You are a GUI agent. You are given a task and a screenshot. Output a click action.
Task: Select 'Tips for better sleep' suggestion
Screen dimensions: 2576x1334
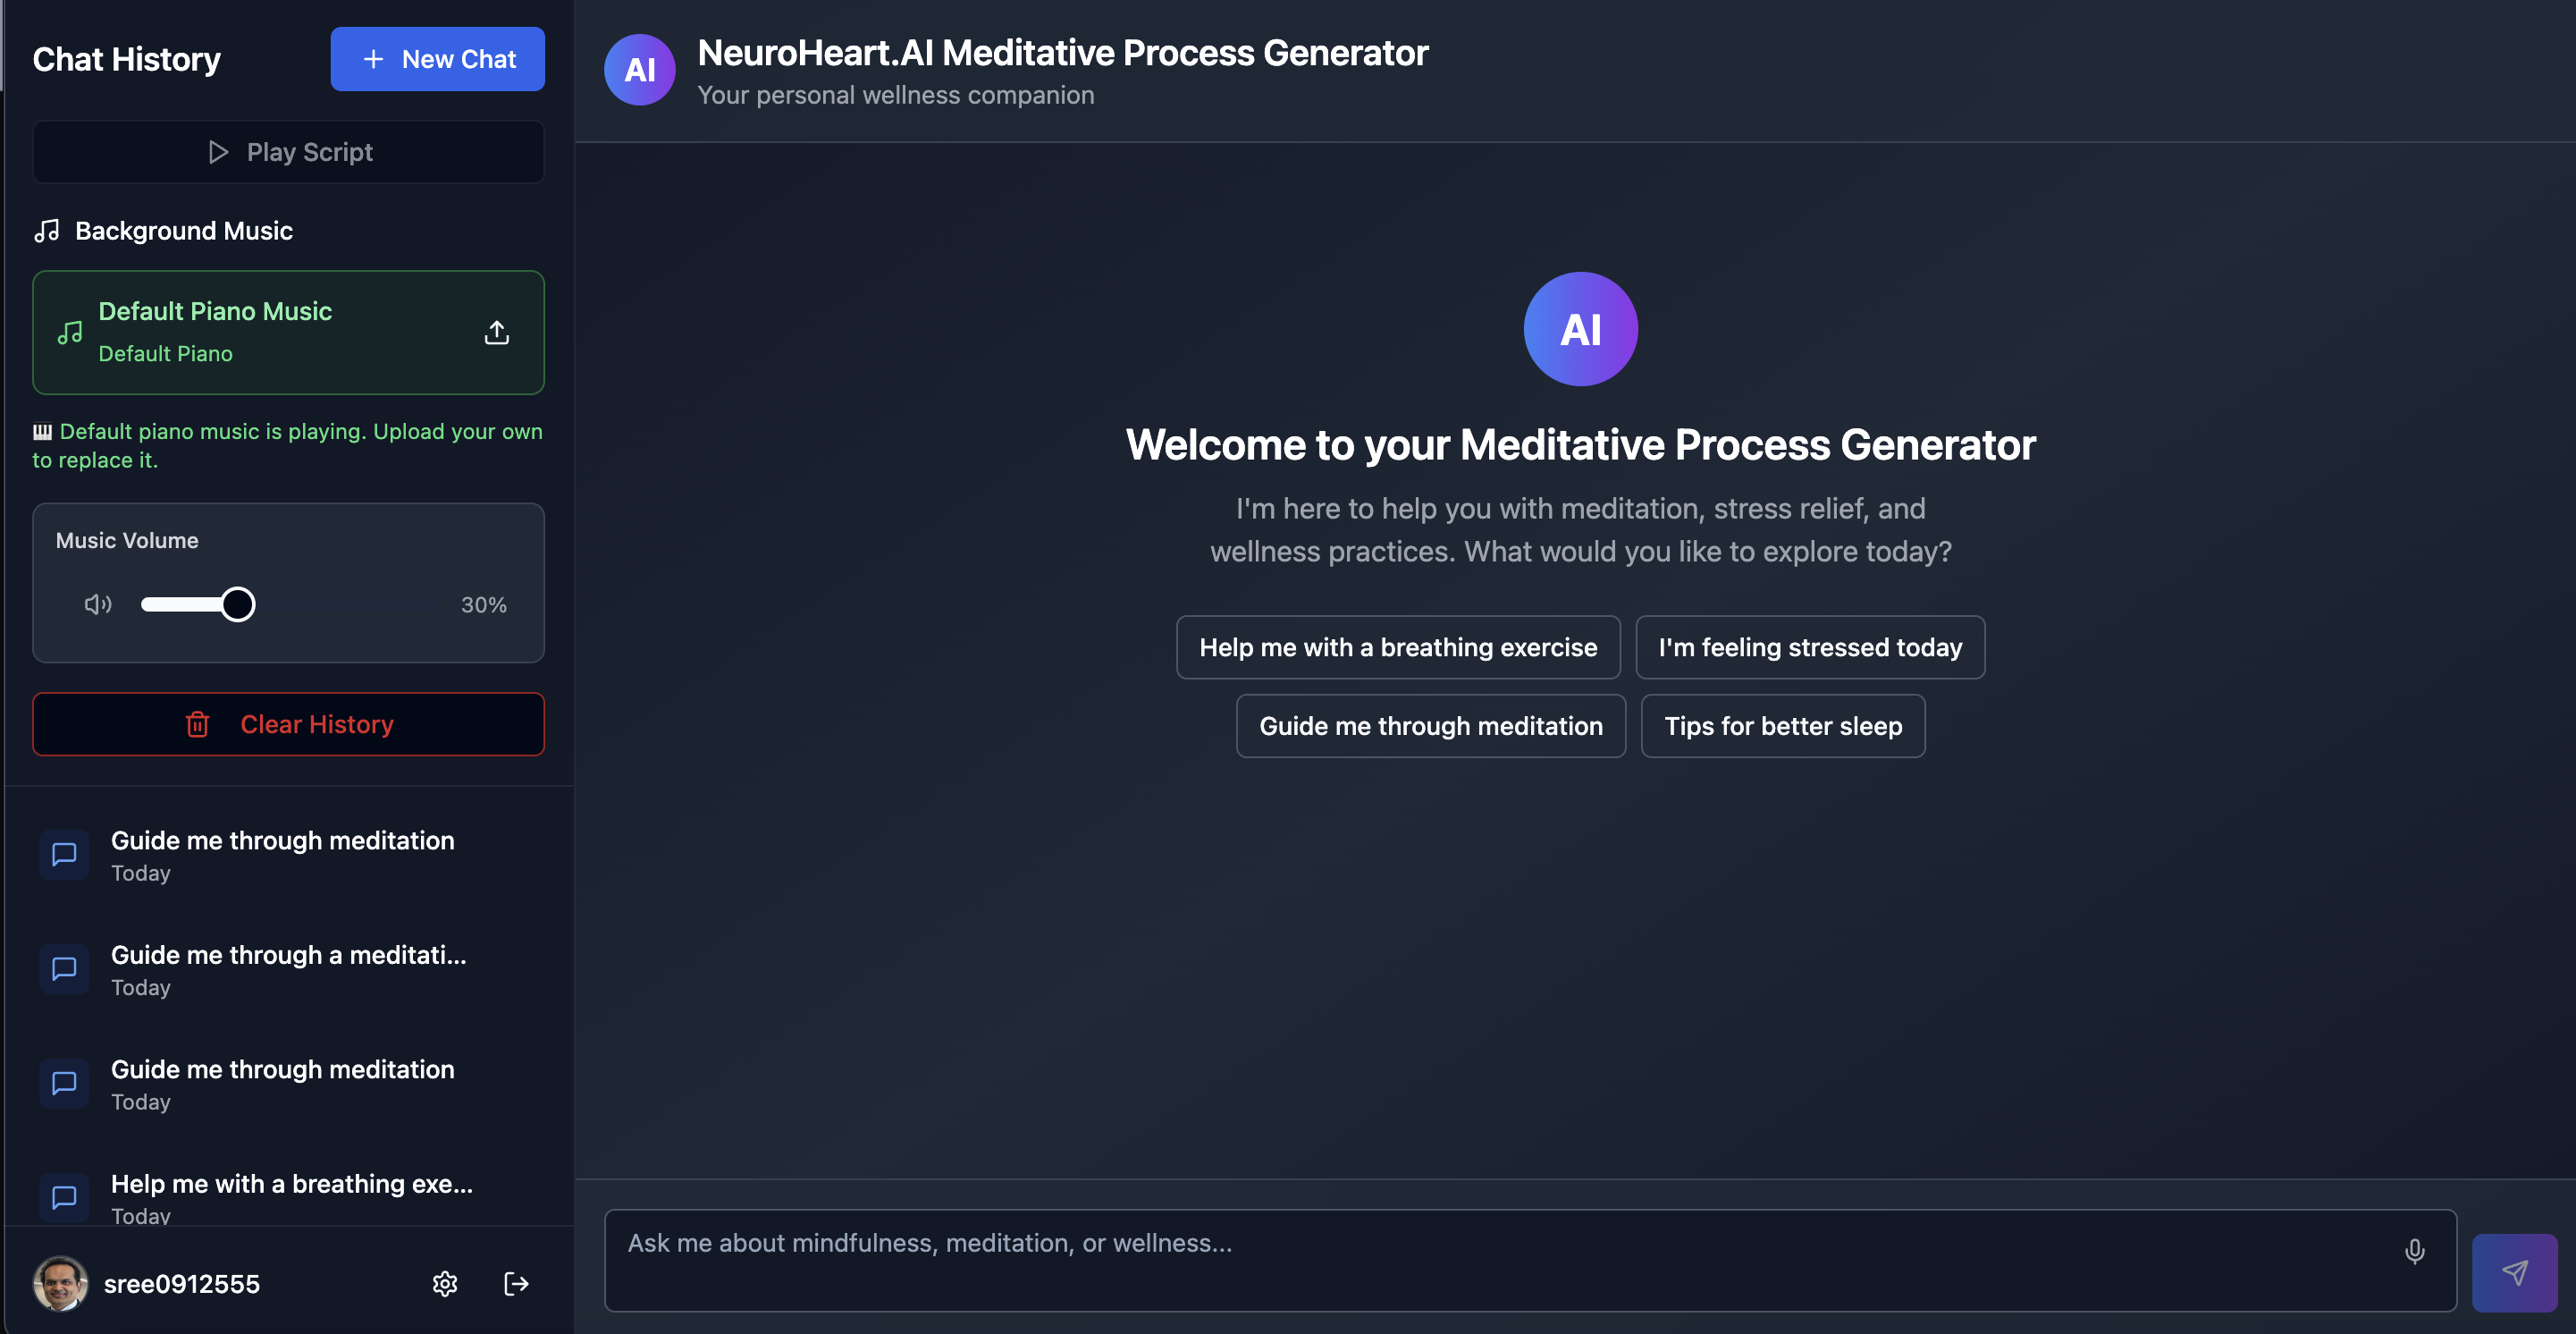click(1782, 726)
